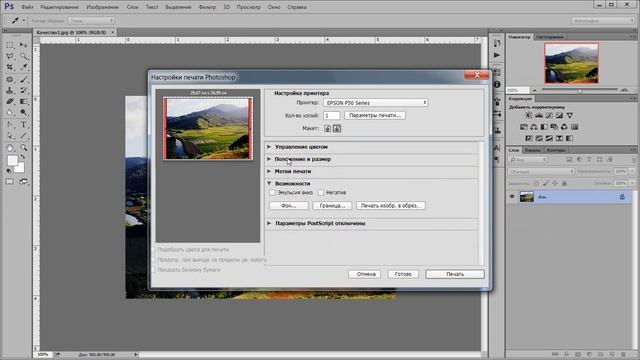This screenshot has width=640, height=360.
Task: Click the Фон... button
Action: point(289,205)
